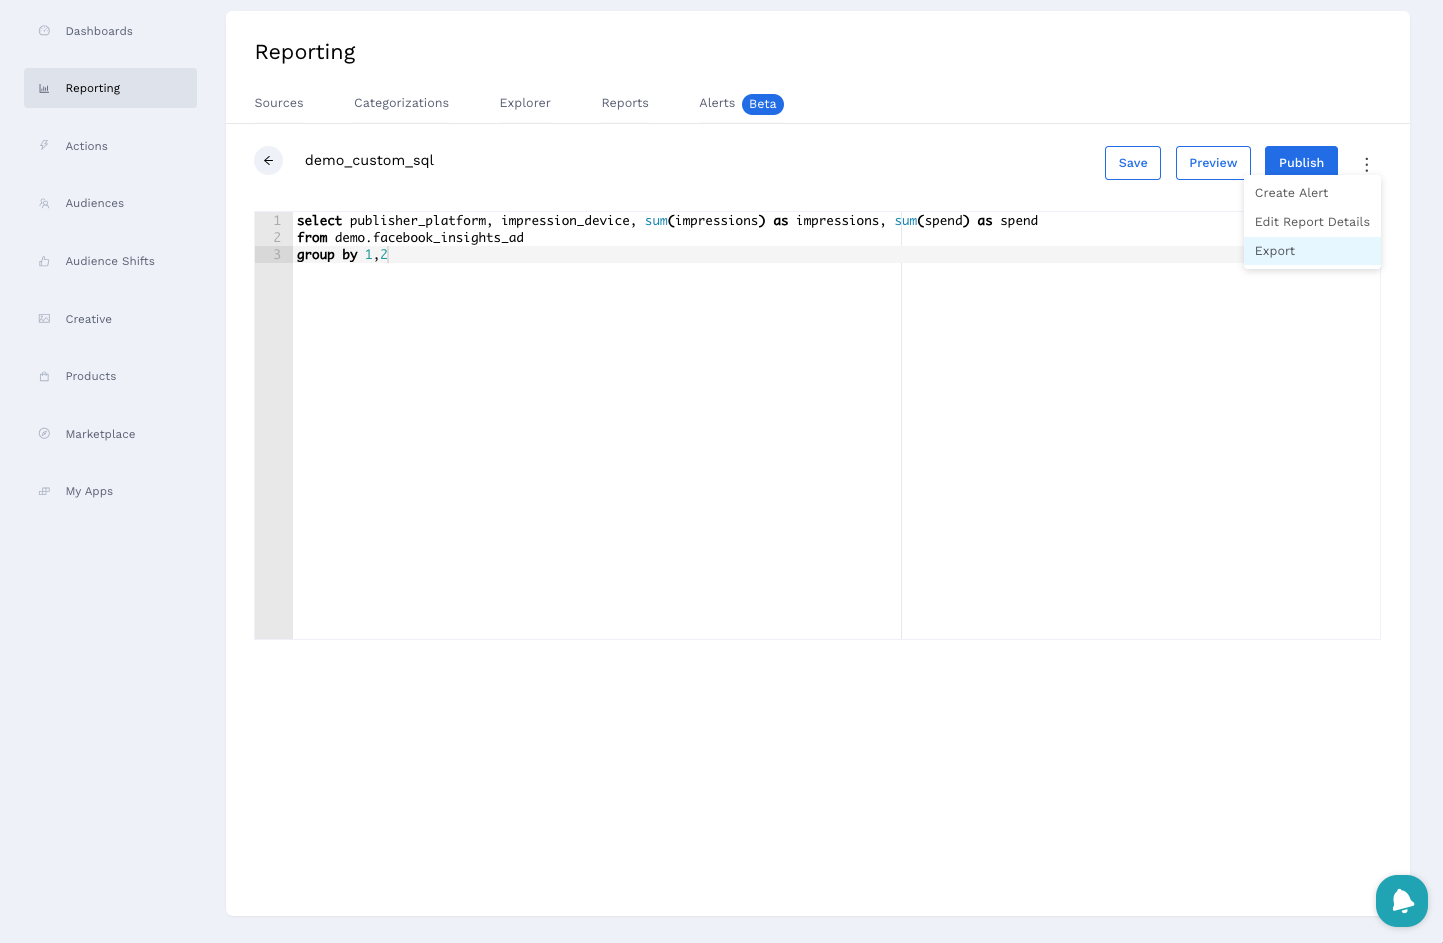Select Create Alert from the menu
This screenshot has width=1443, height=943.
coord(1291,193)
